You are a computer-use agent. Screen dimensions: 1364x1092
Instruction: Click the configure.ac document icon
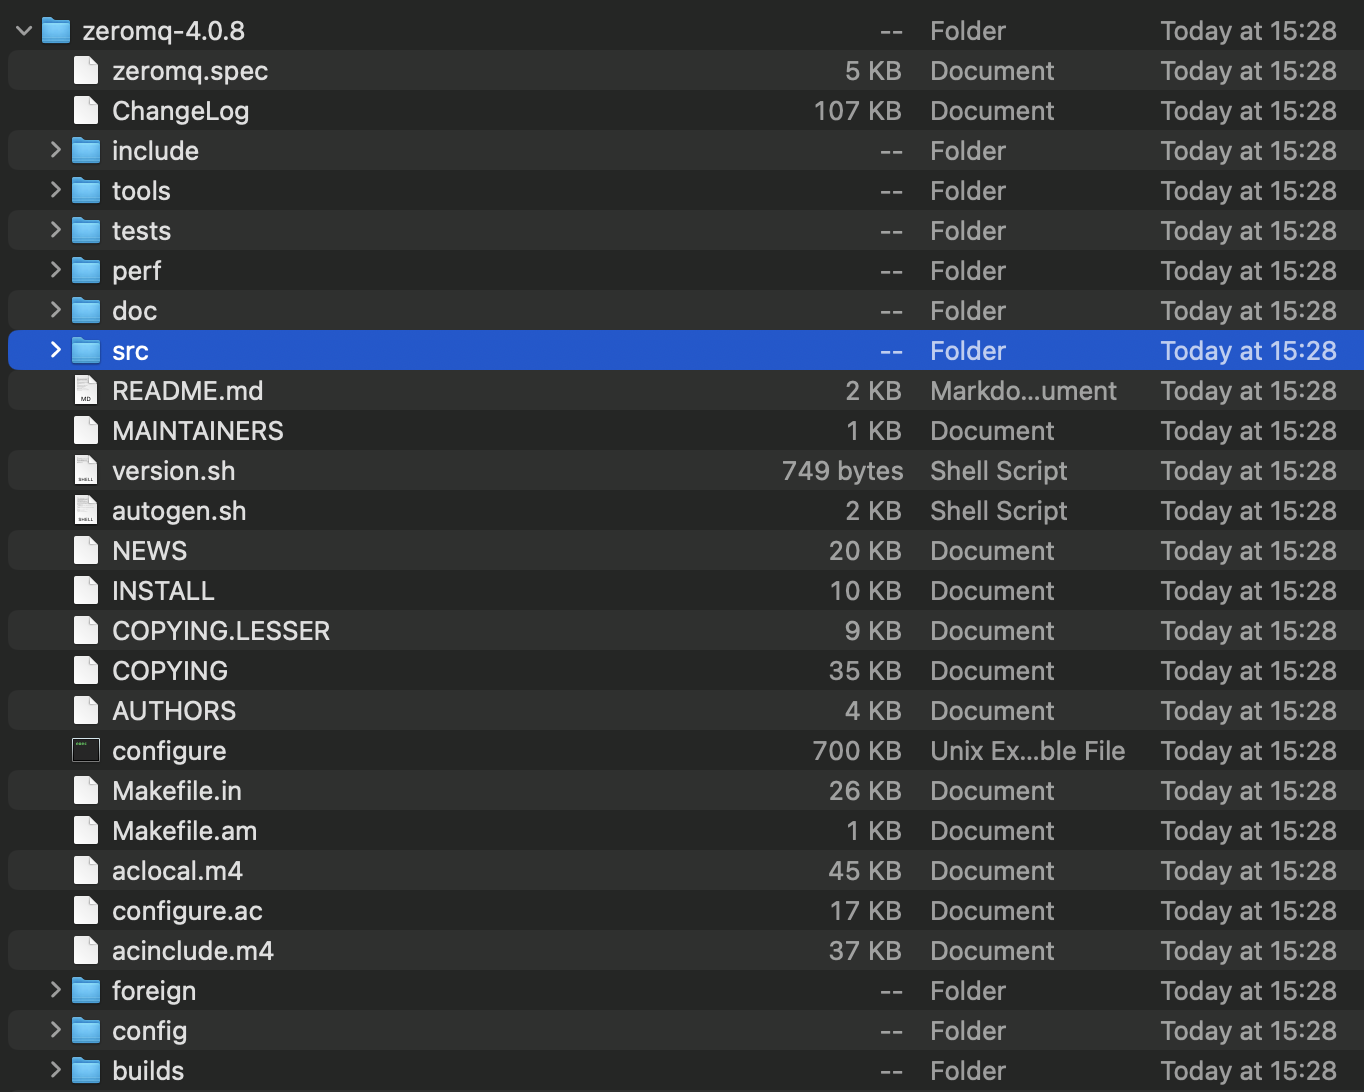point(86,911)
